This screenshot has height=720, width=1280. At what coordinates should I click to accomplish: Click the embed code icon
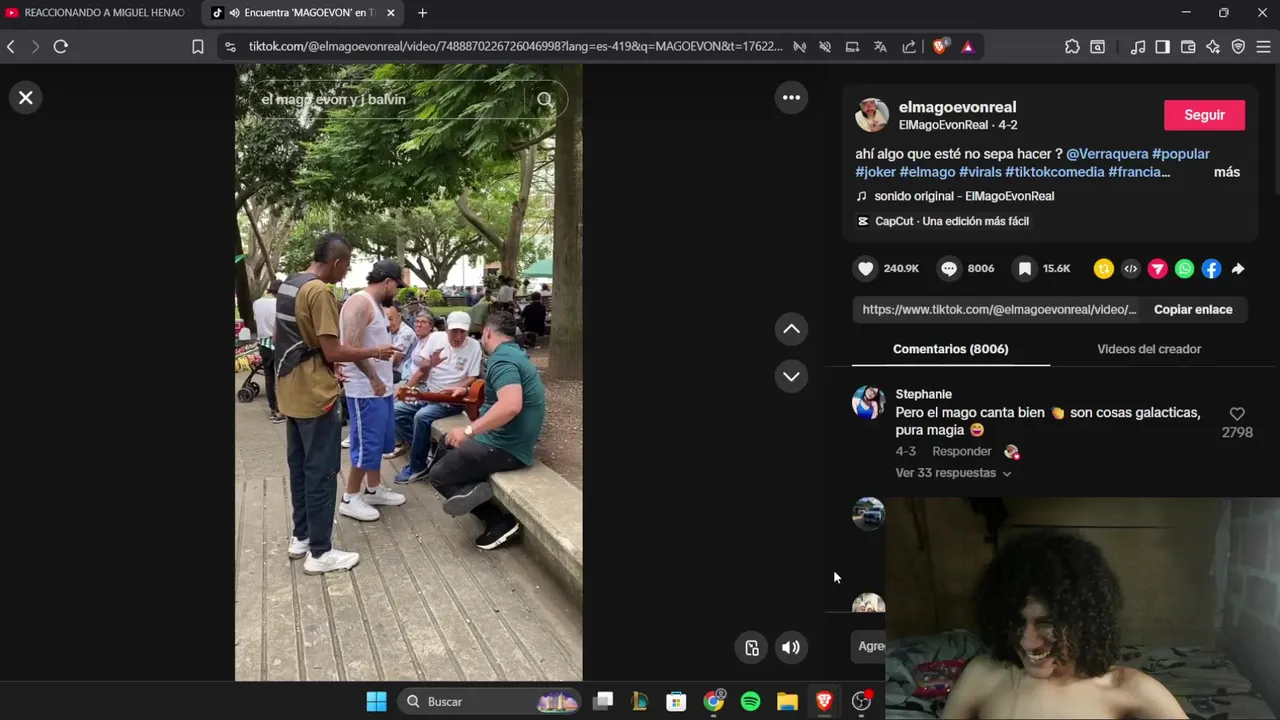coord(1131,268)
